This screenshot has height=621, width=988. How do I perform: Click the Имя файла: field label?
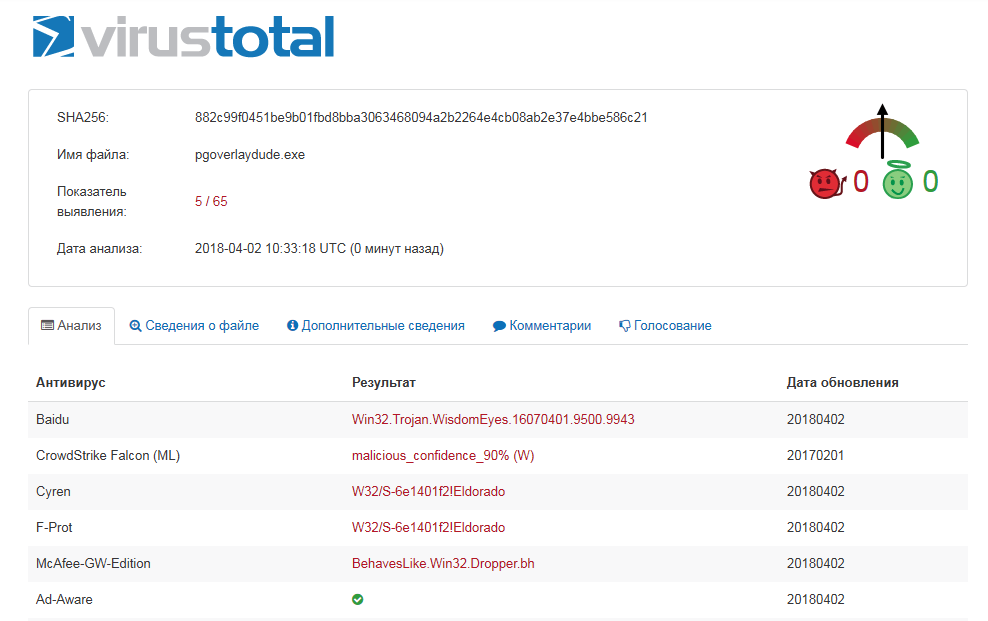pyautogui.click(x=93, y=155)
